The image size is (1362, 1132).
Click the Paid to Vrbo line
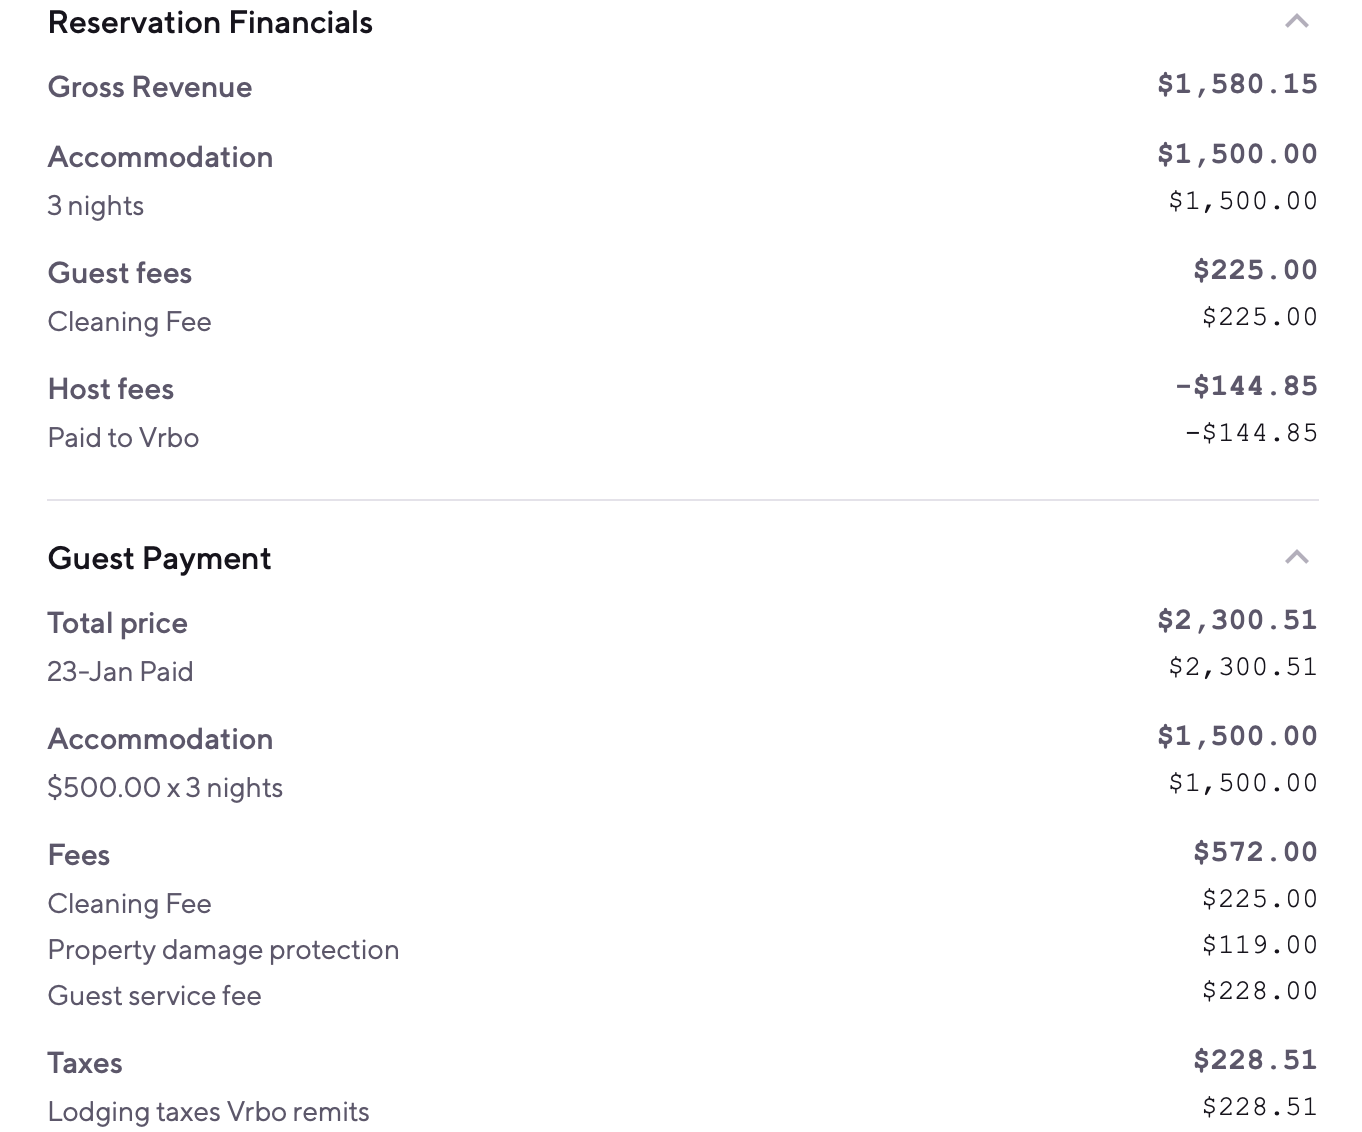tap(123, 438)
